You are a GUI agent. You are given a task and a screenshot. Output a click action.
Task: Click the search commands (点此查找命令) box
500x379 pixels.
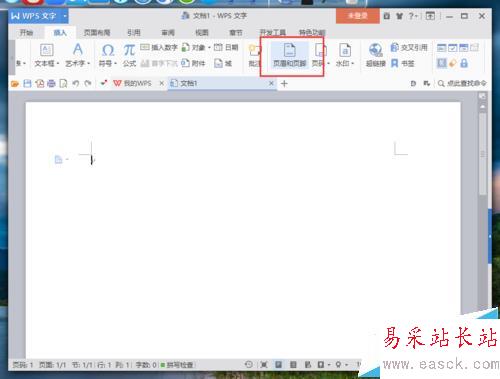[x=462, y=83]
